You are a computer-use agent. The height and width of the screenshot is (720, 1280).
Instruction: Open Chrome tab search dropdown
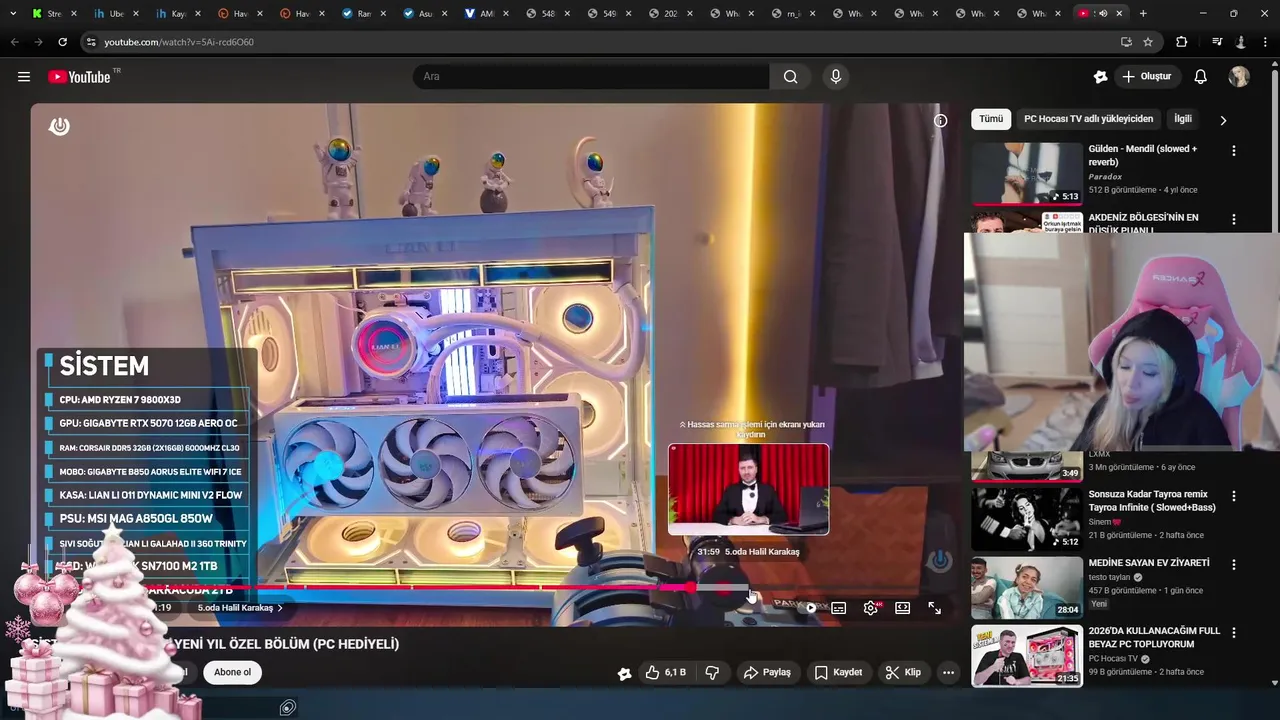coord(13,13)
